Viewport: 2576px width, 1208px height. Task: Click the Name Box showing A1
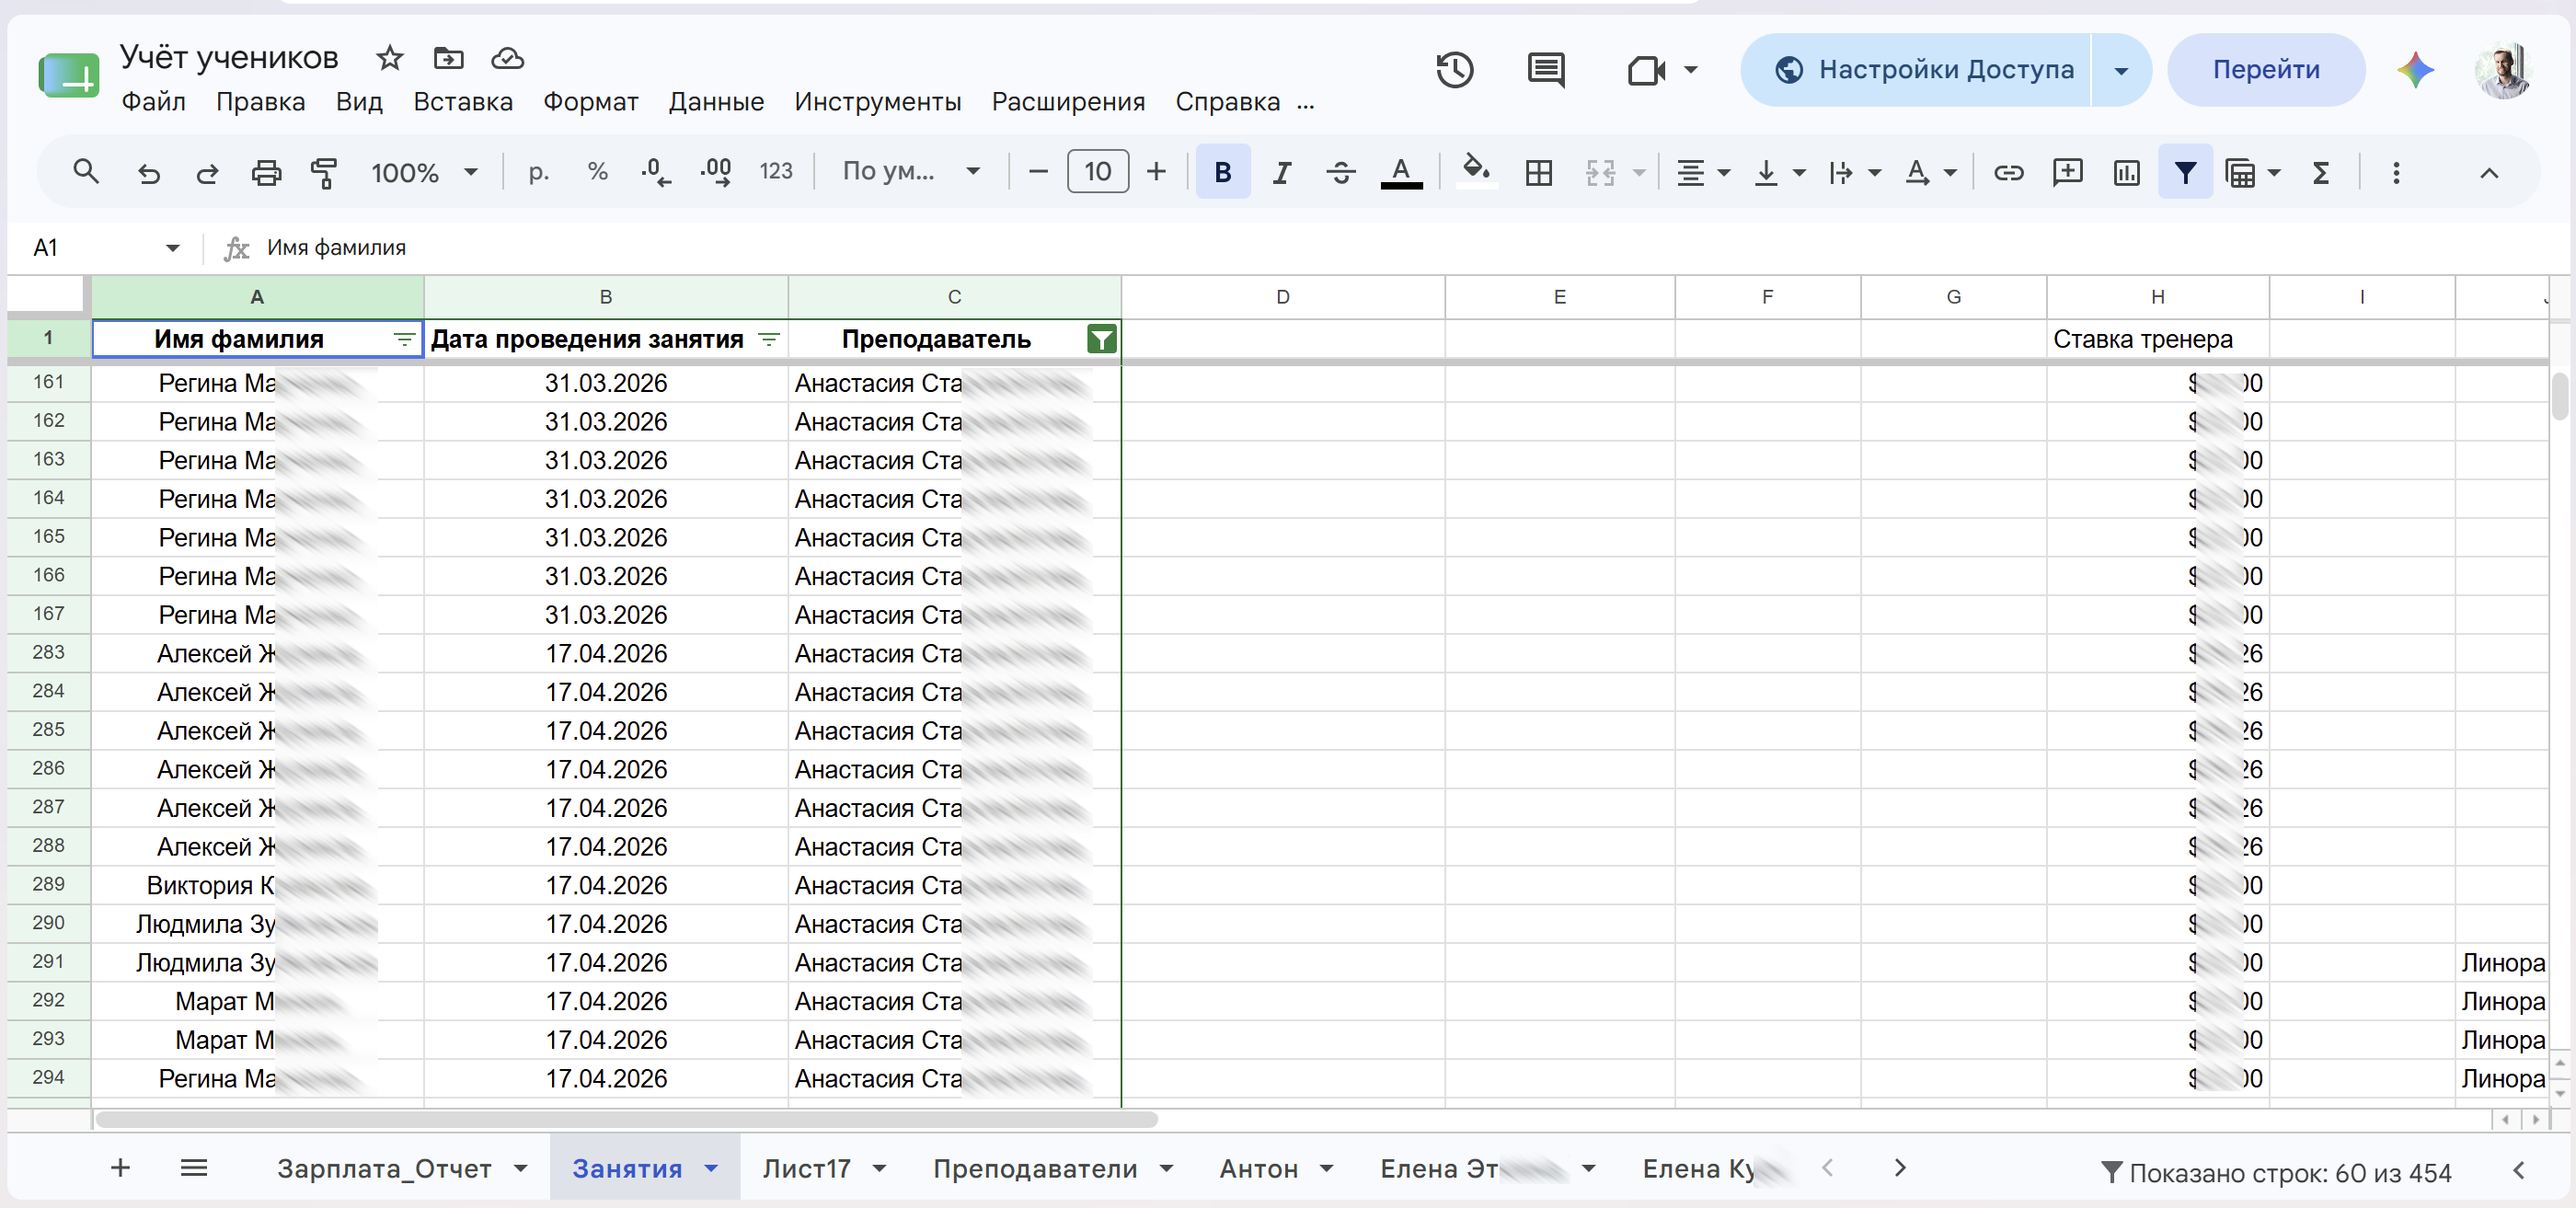coord(104,247)
